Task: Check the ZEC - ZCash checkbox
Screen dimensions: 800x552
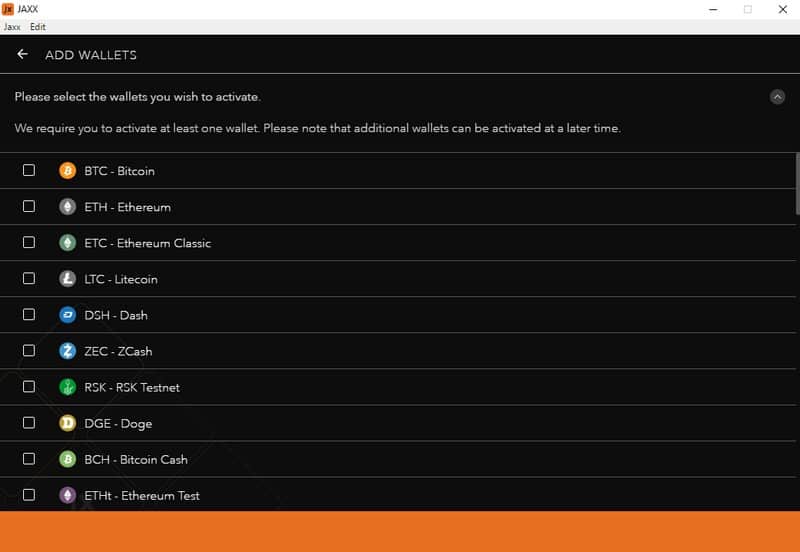Action: [x=29, y=350]
